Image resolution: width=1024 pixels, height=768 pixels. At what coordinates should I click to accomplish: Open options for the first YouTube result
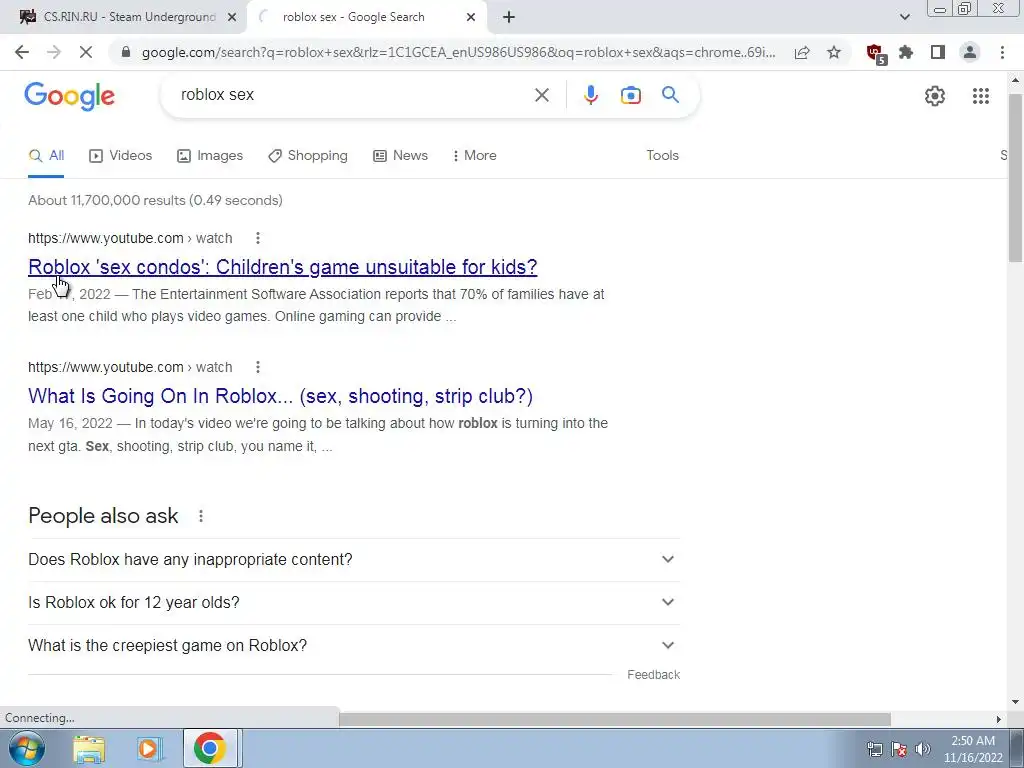(258, 238)
